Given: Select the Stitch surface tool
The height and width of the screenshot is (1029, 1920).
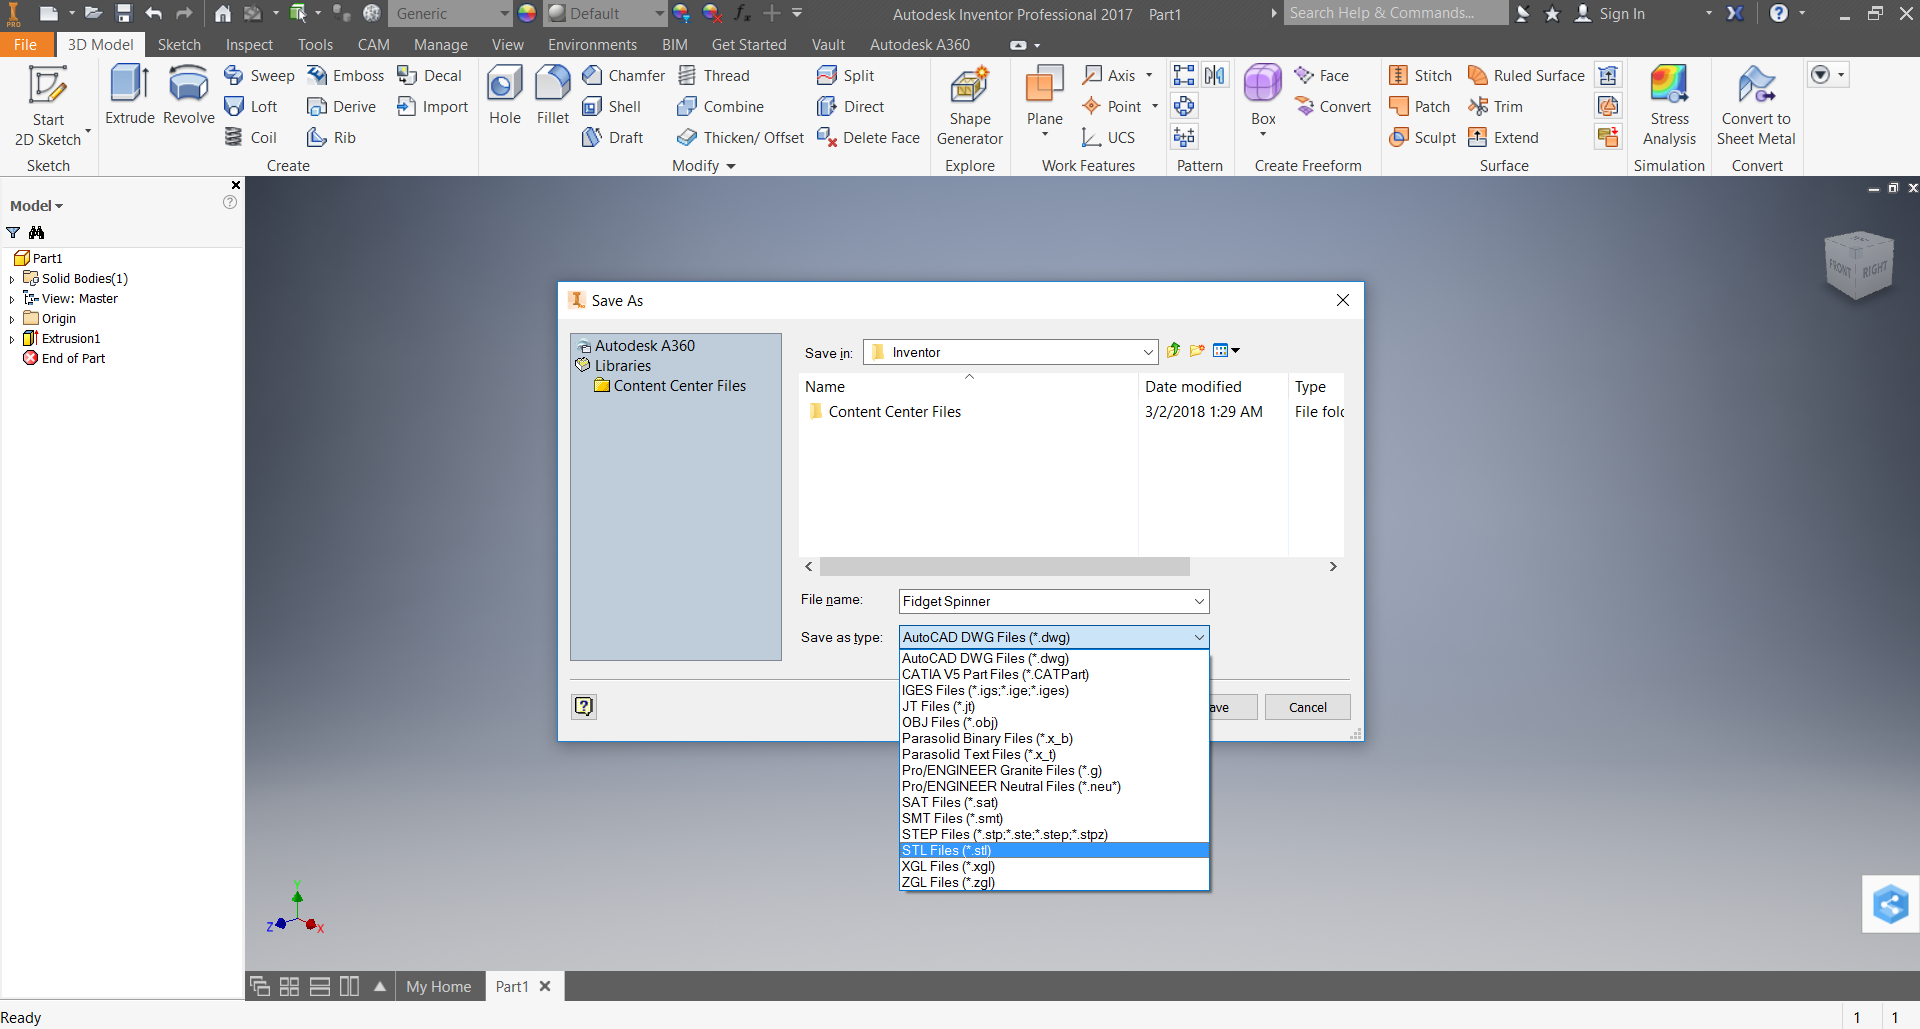Looking at the screenshot, I should pos(1420,76).
